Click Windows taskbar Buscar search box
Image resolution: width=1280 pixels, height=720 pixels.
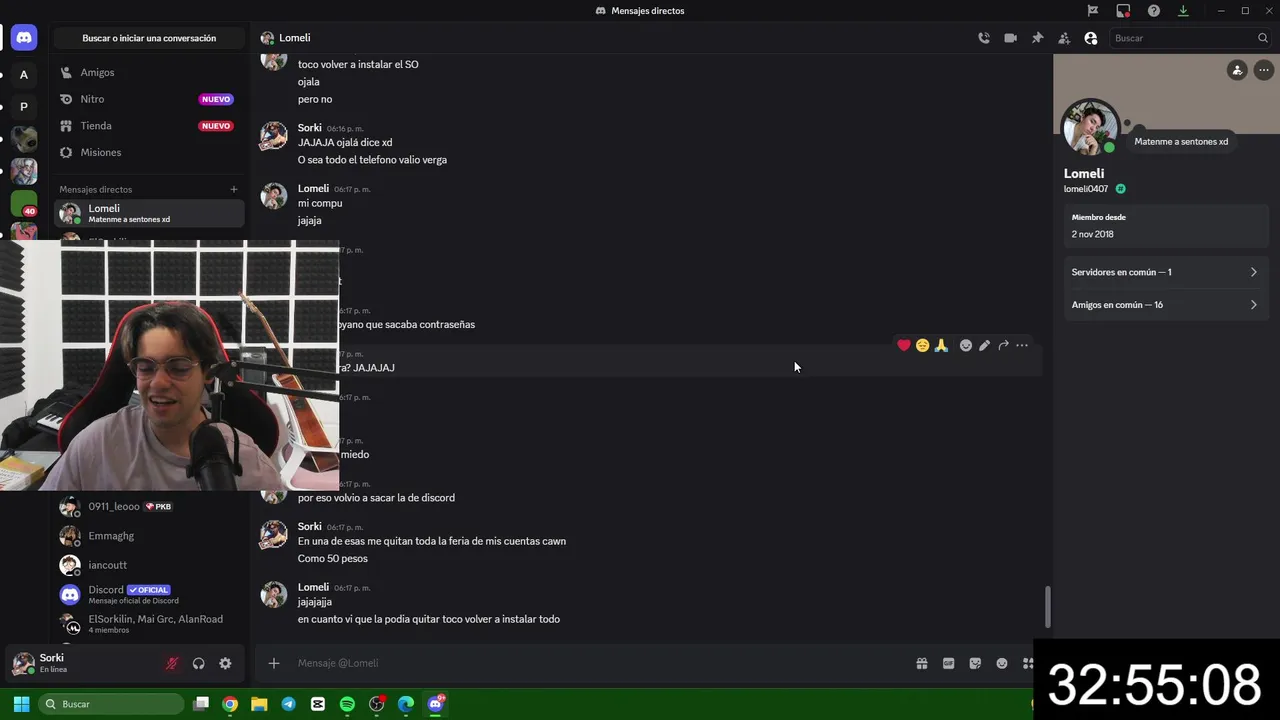pos(112,704)
